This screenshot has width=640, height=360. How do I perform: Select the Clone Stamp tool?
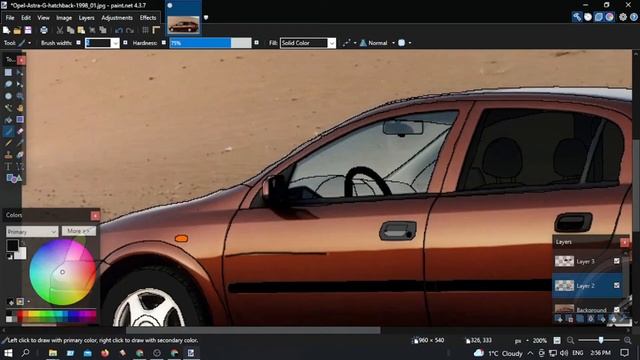[8, 155]
